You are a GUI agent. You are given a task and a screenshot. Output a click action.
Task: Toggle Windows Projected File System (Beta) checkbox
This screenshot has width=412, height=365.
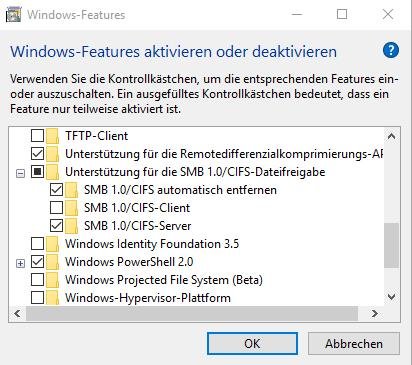[37, 280]
